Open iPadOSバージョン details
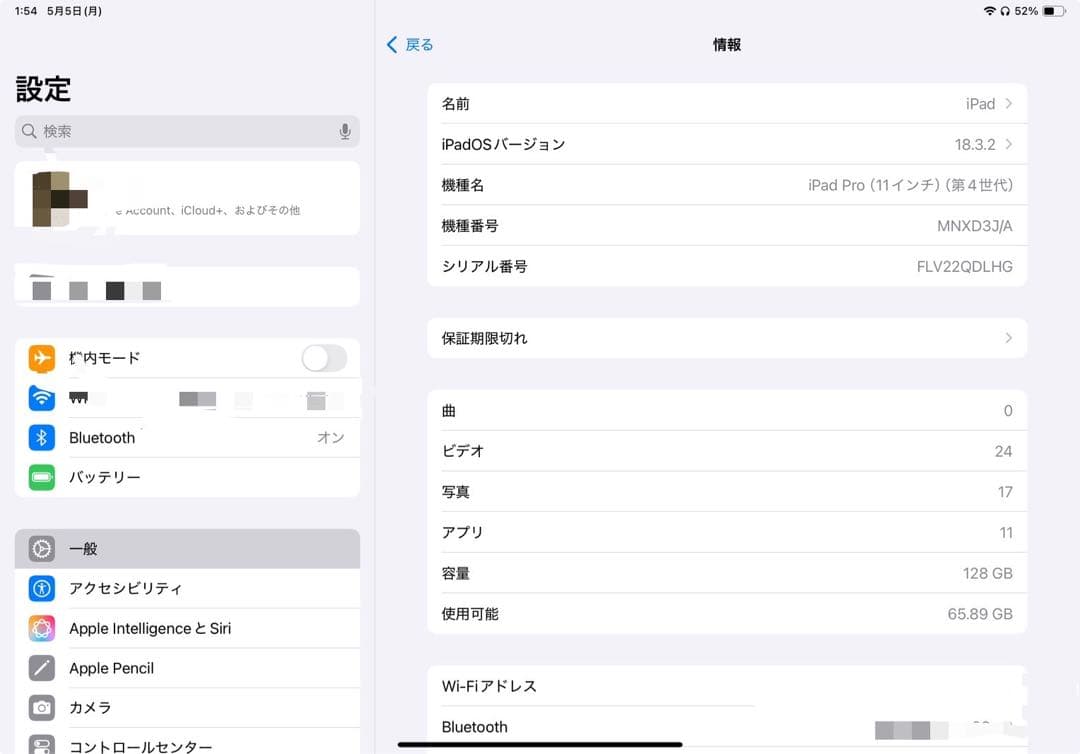The image size is (1080, 754). [x=727, y=144]
